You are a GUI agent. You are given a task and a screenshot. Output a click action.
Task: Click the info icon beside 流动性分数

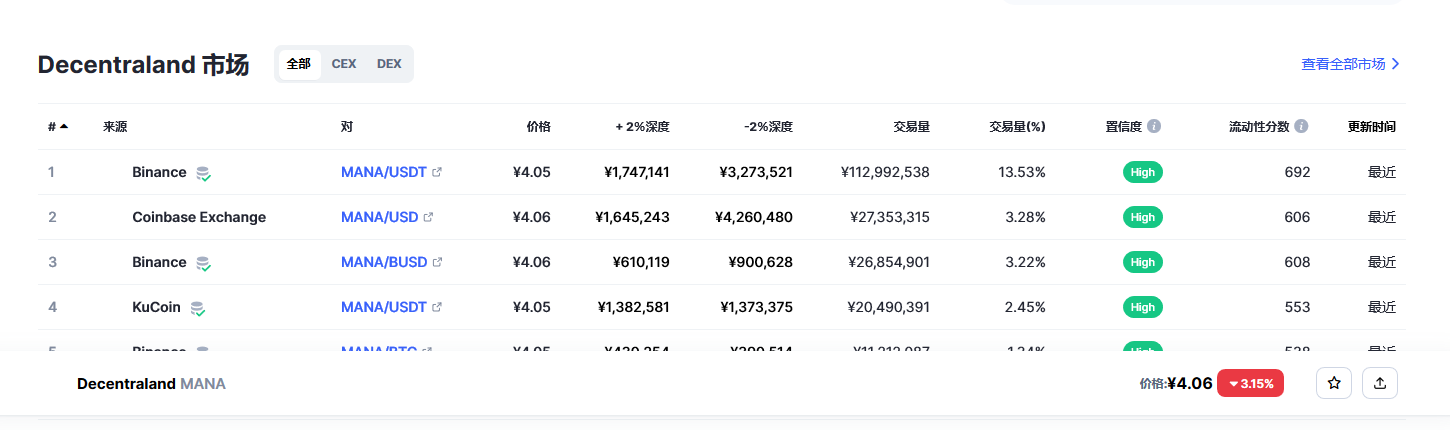pos(1301,127)
